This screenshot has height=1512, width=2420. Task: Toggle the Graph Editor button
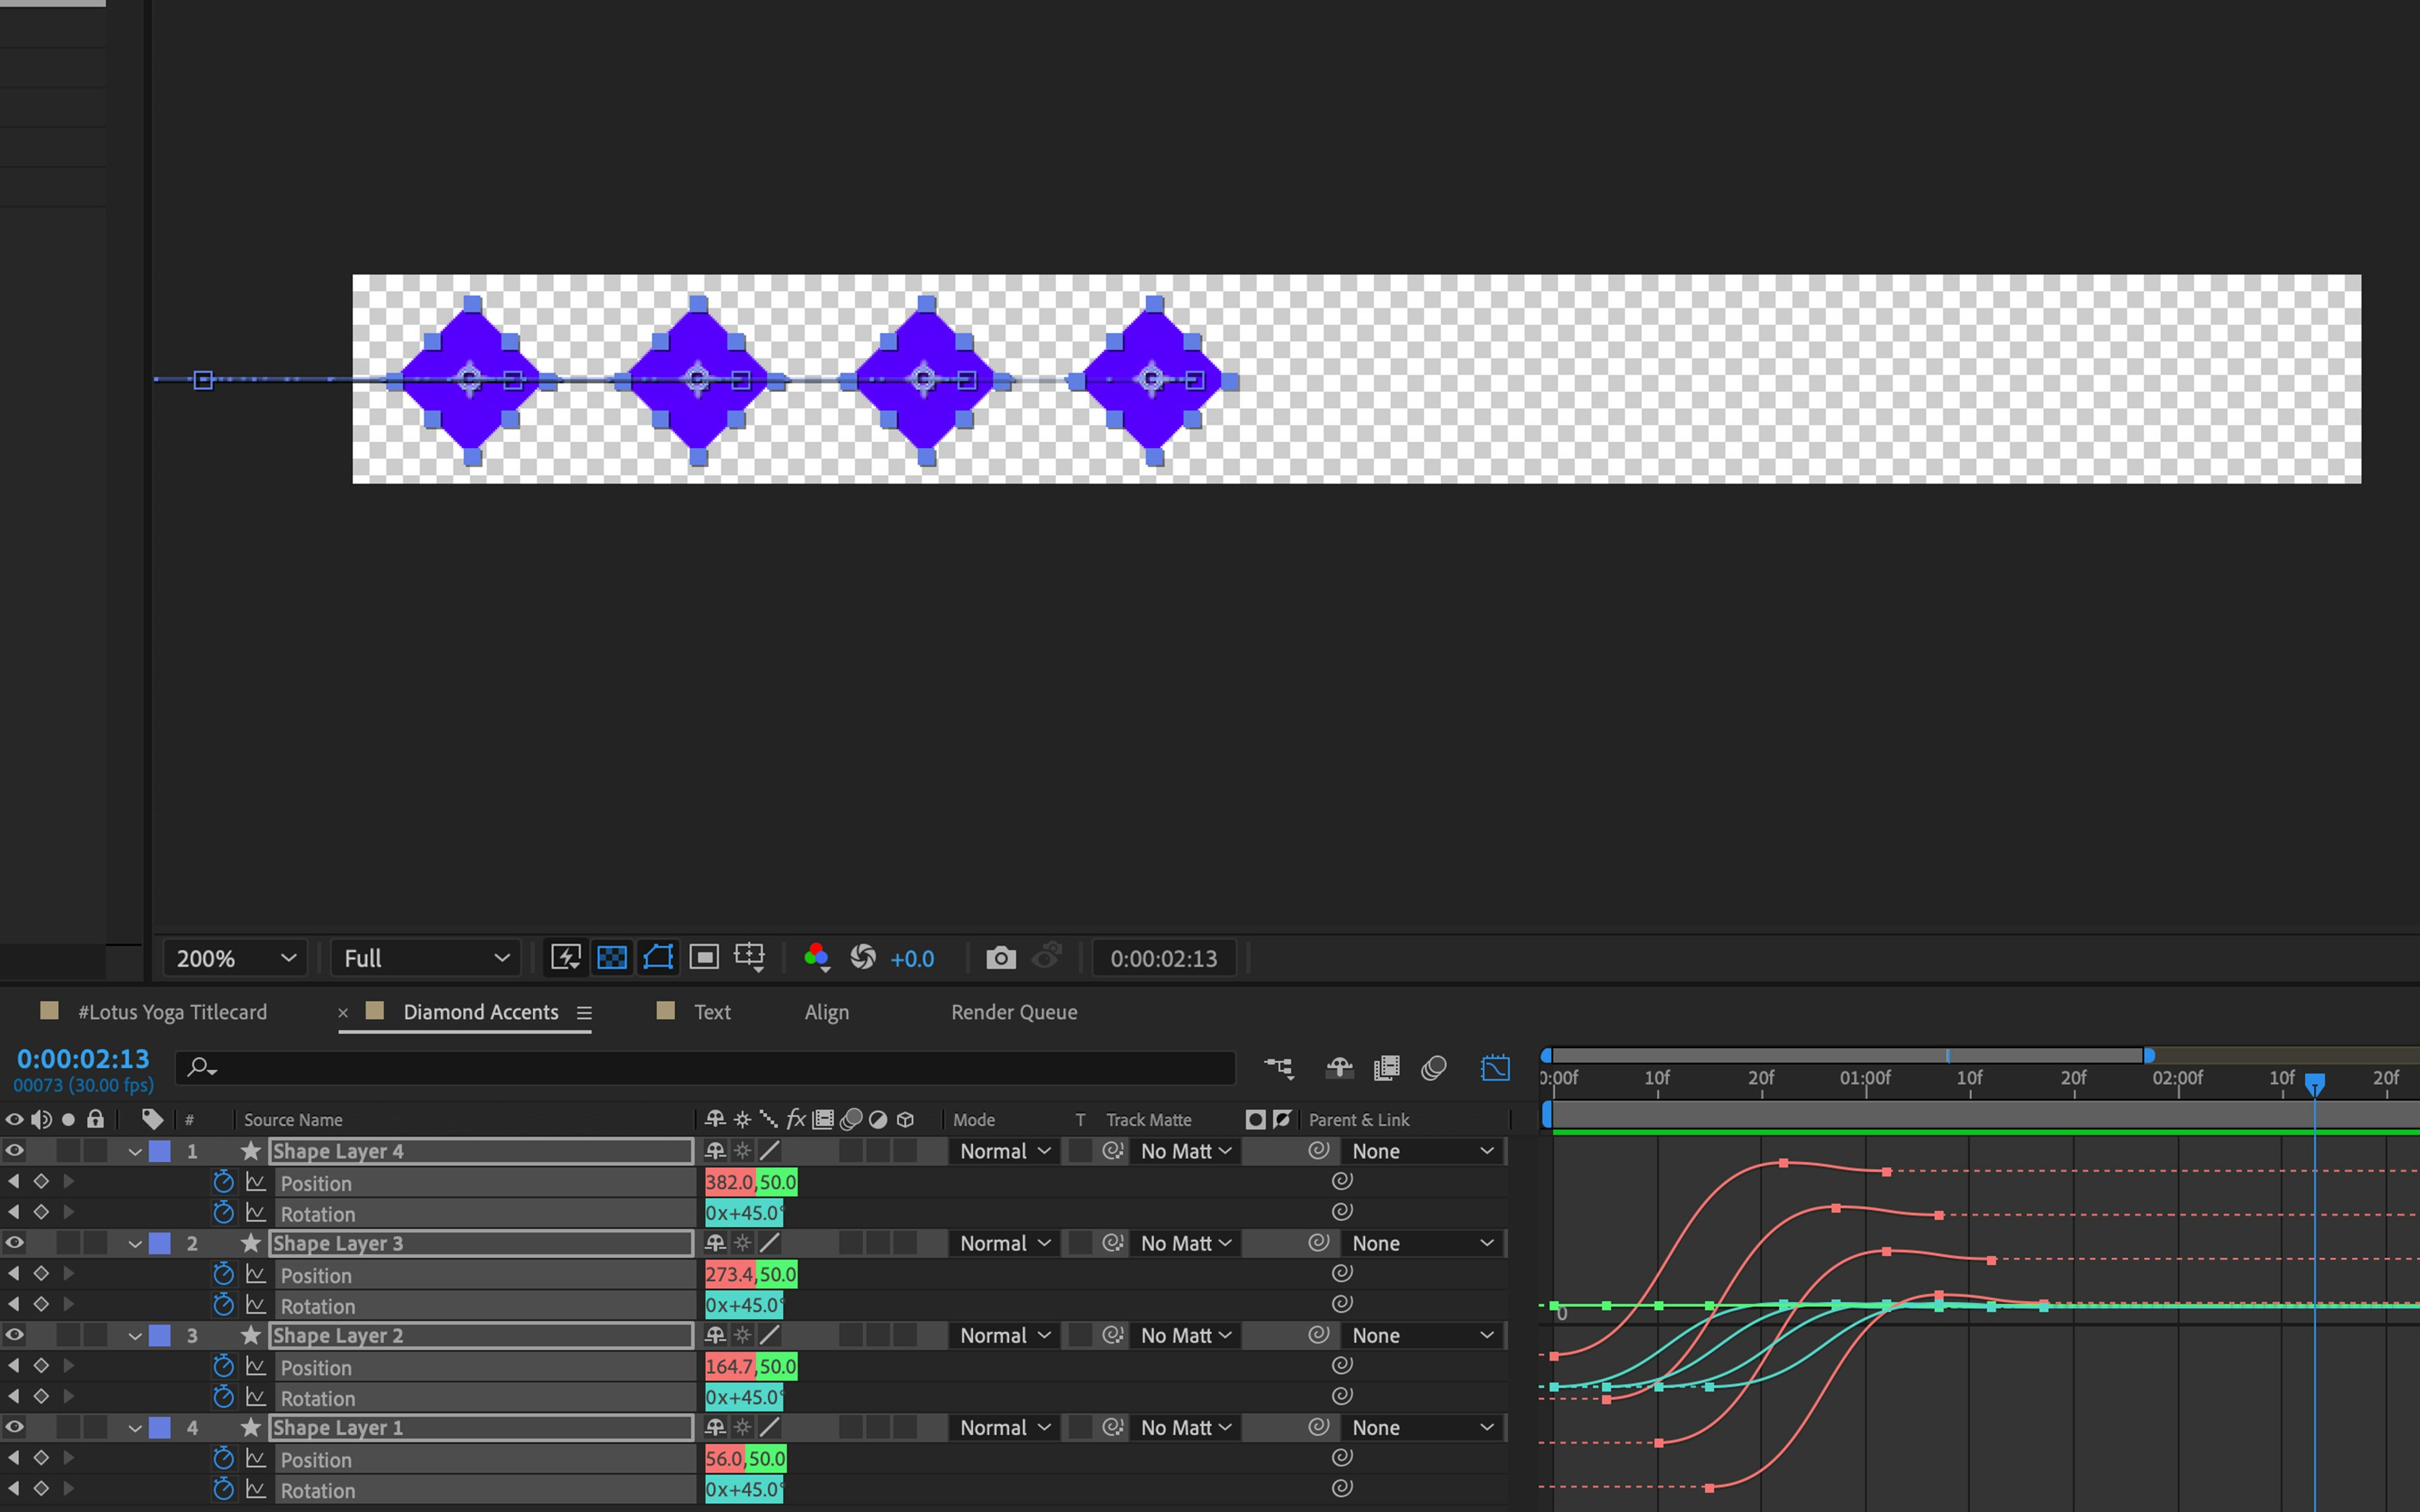coord(1495,1068)
